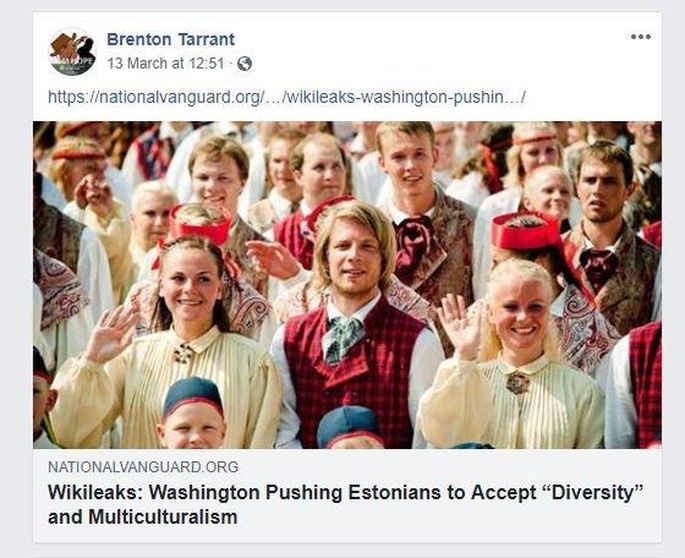685x558 pixels.
Task: Open the Wikileaks Washington Pushing Estonians headline
Action: [x=346, y=504]
